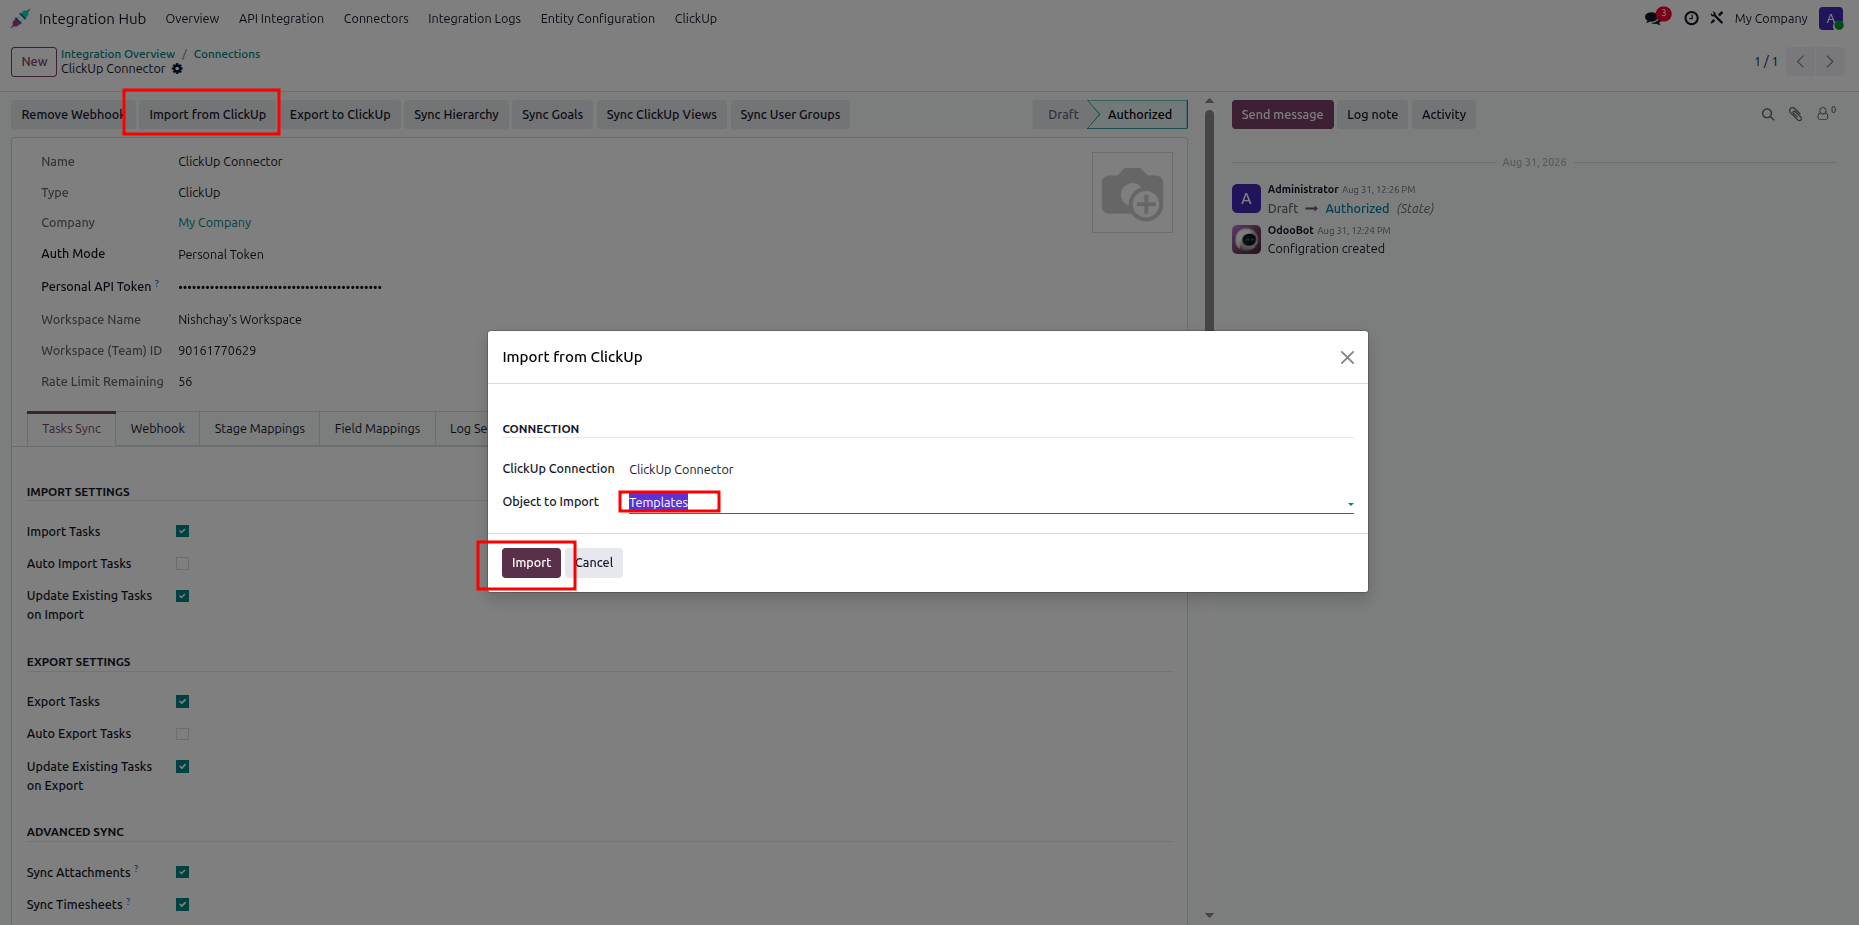Open the debug tools icon
This screenshot has width=1859, height=925.
[x=1717, y=18]
